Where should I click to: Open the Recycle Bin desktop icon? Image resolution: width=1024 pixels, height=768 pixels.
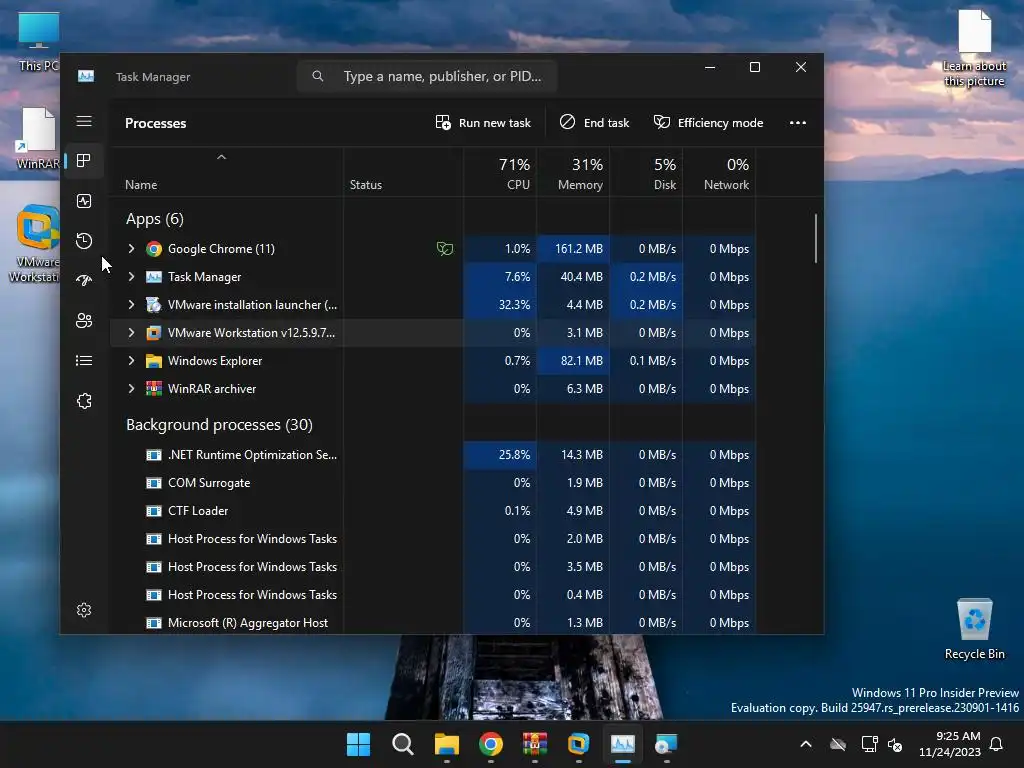click(974, 630)
